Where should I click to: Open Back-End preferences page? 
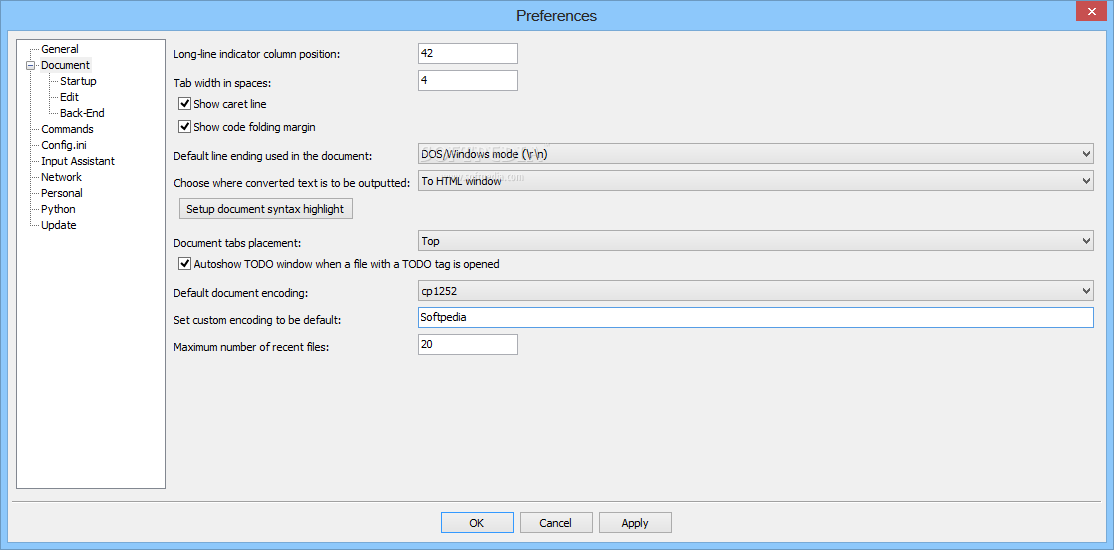coord(82,113)
